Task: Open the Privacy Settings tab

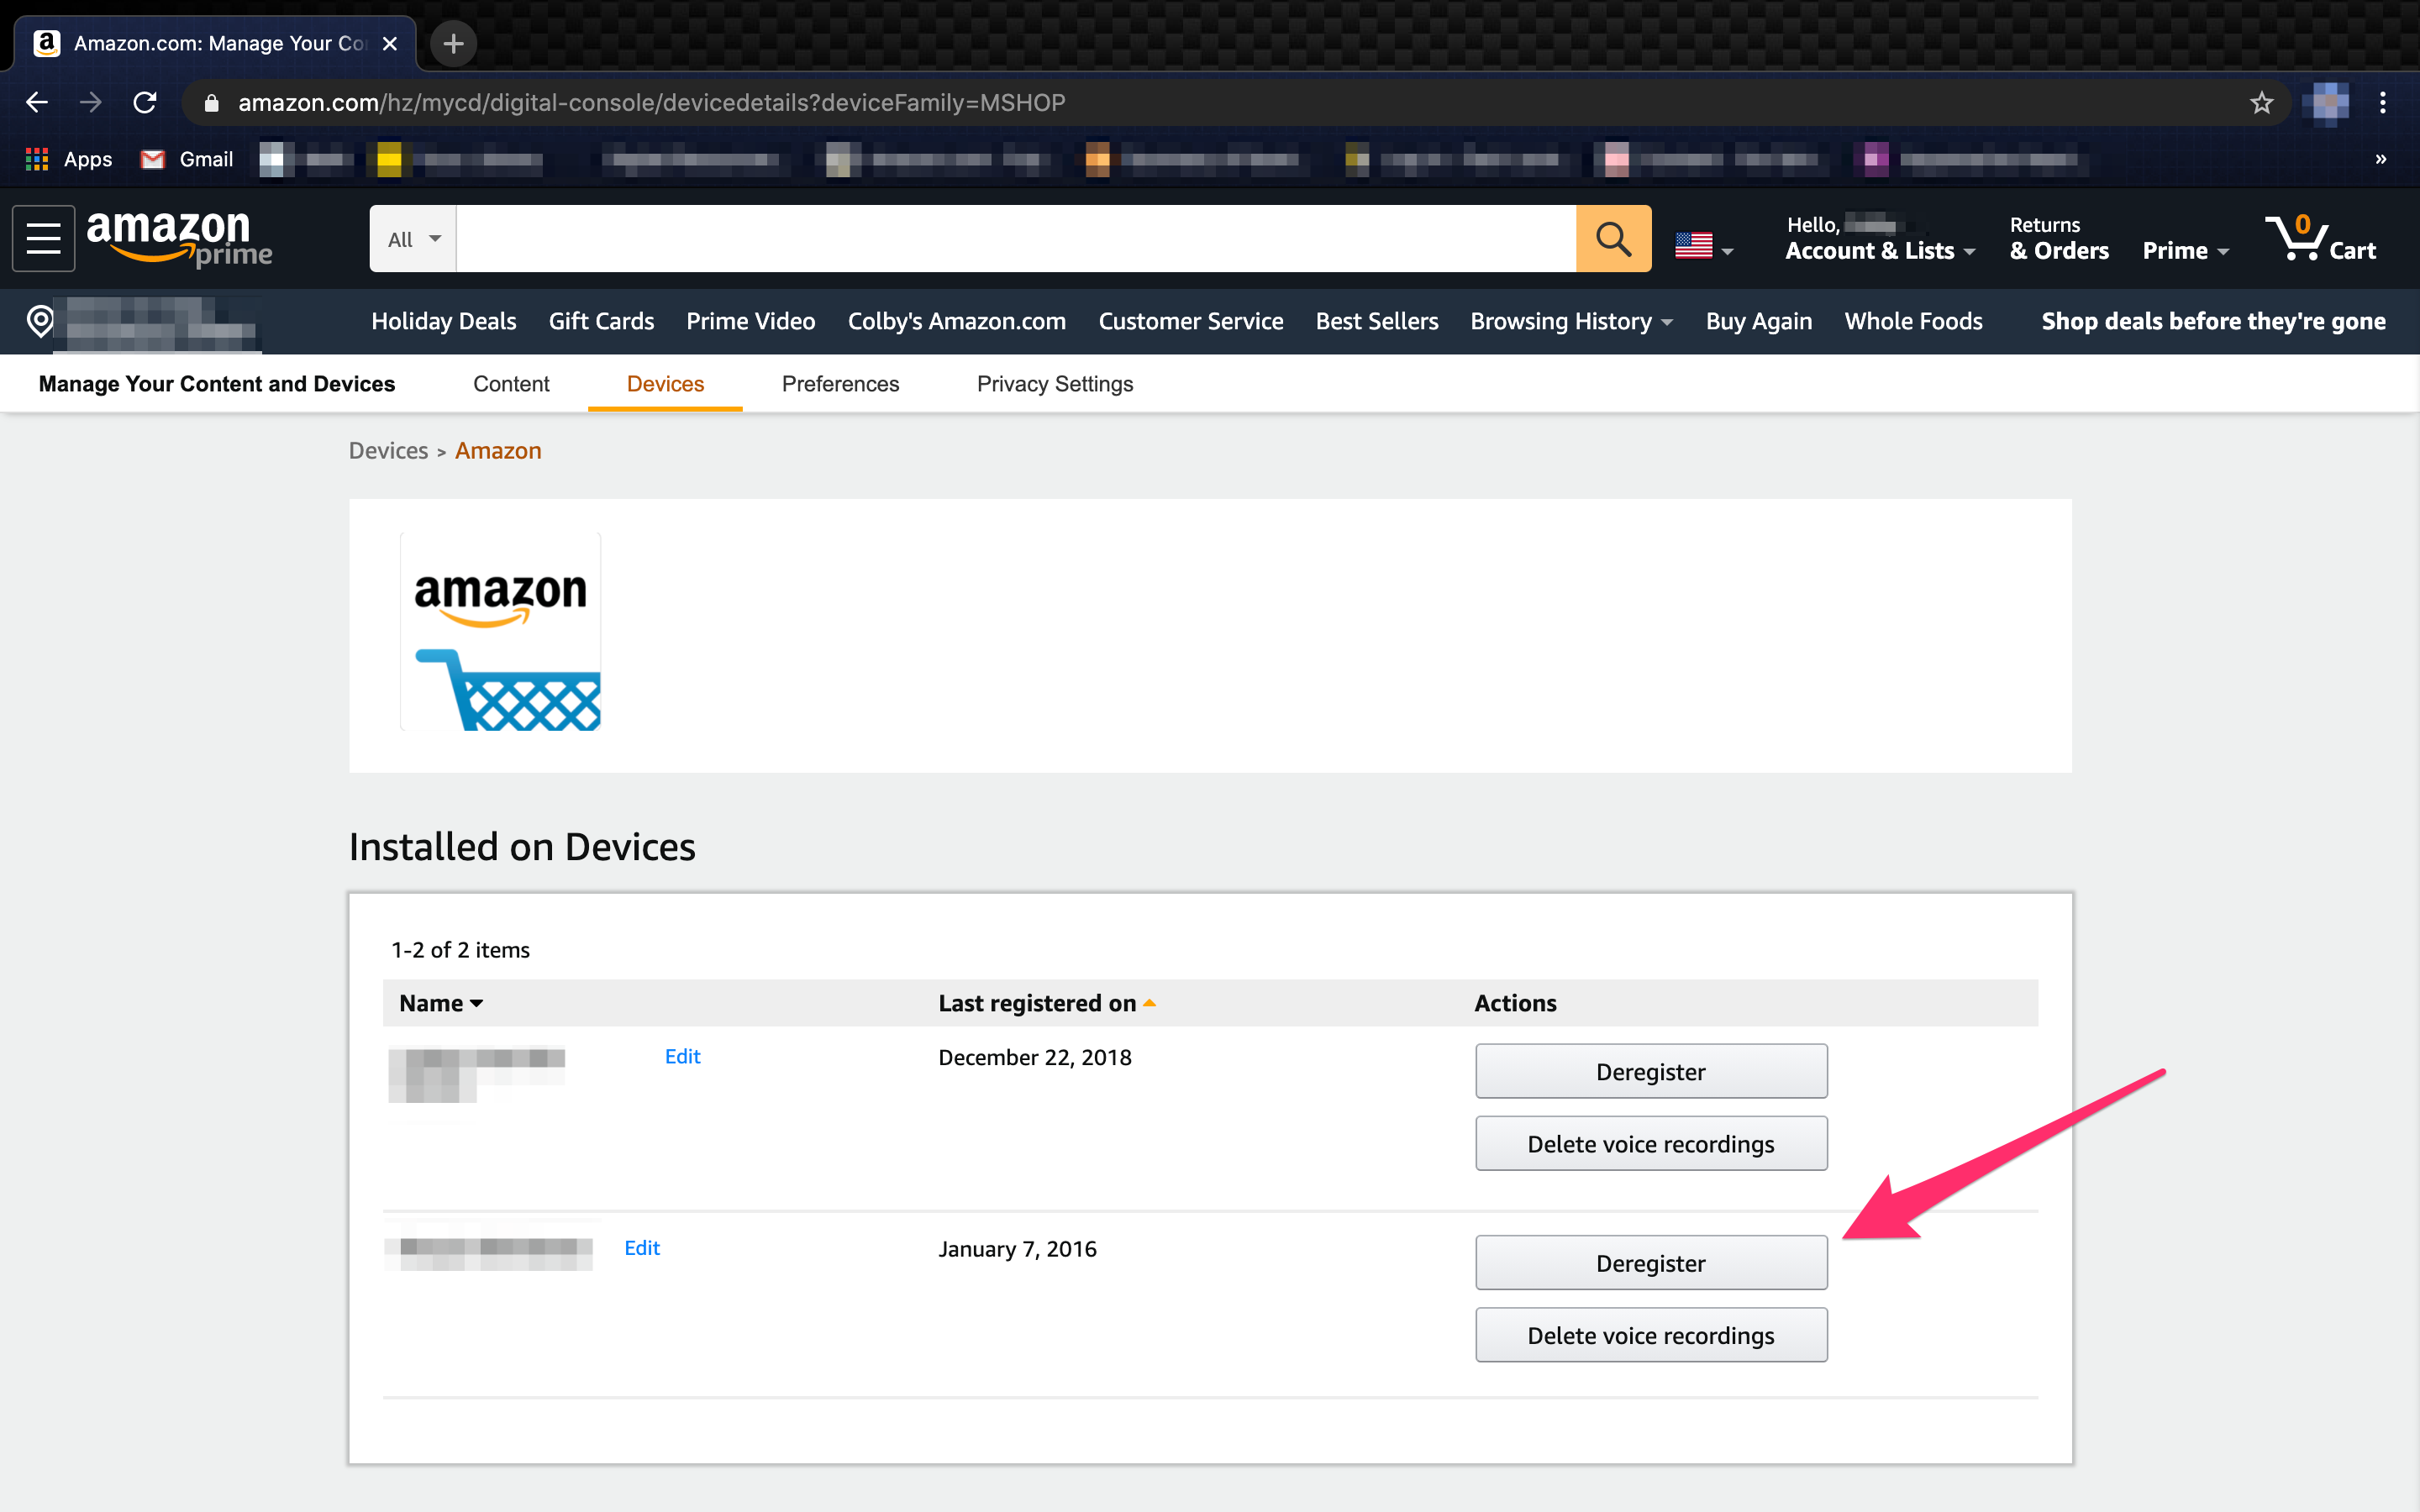Action: (1054, 383)
